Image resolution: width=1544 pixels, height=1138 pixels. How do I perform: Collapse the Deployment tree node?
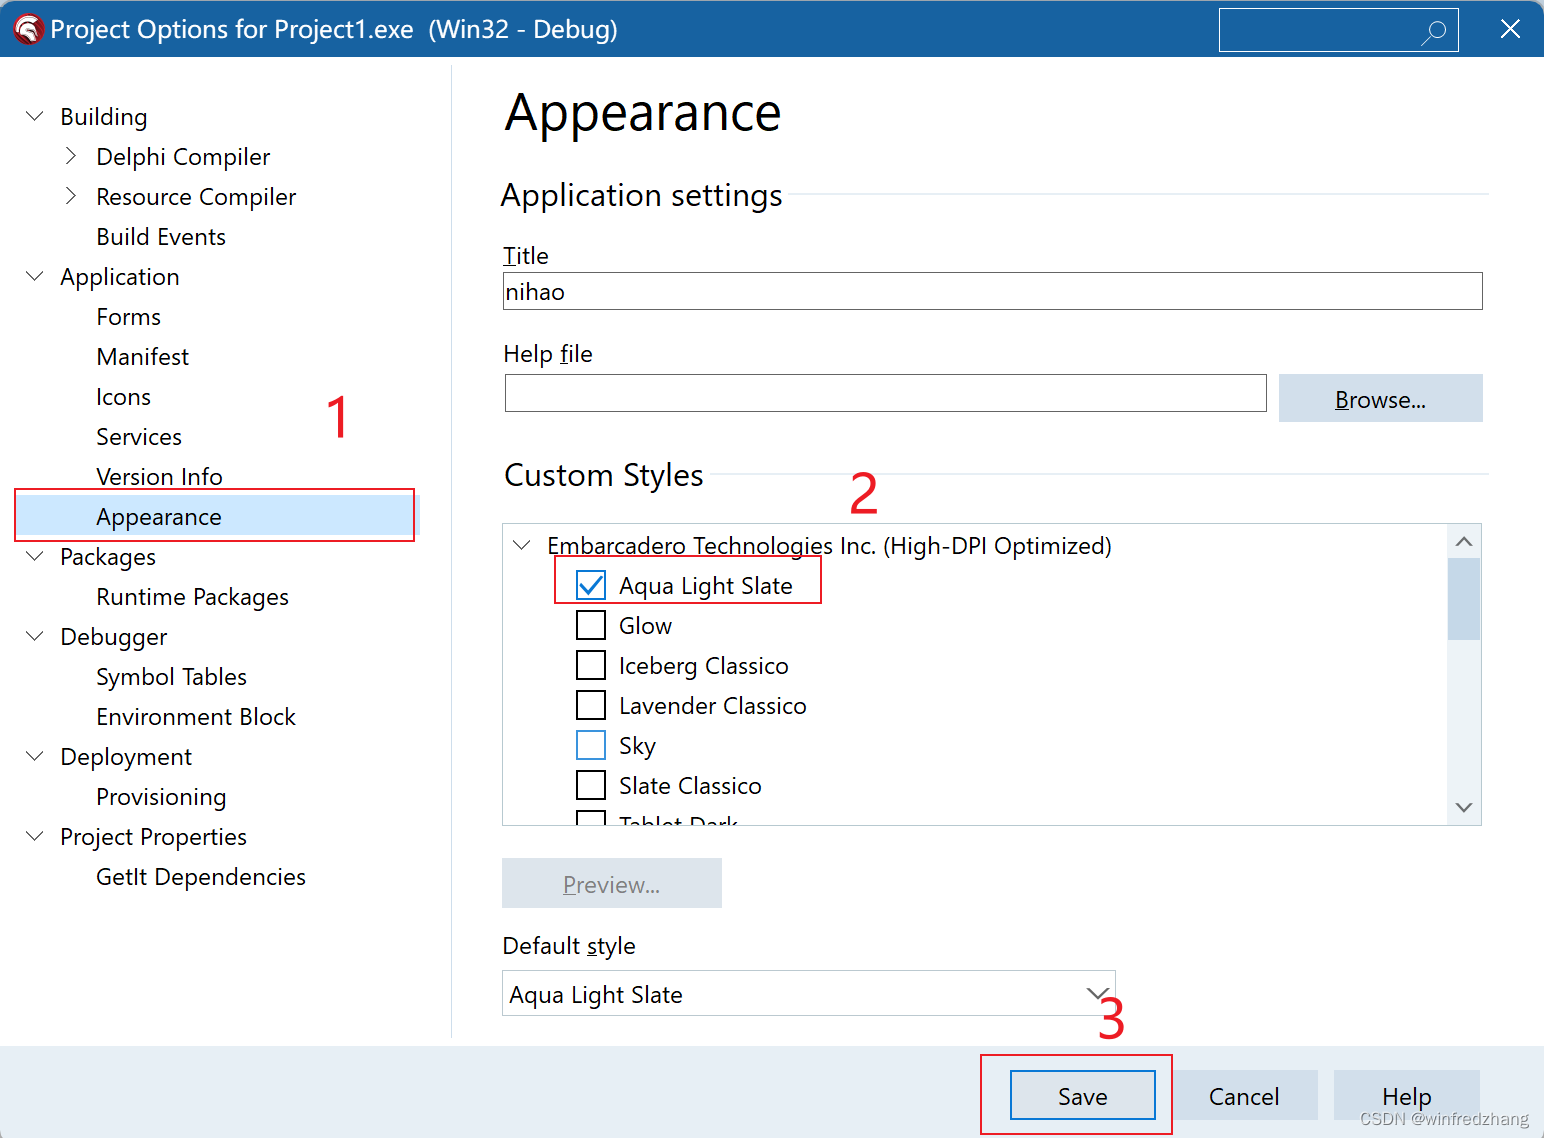click(35, 756)
